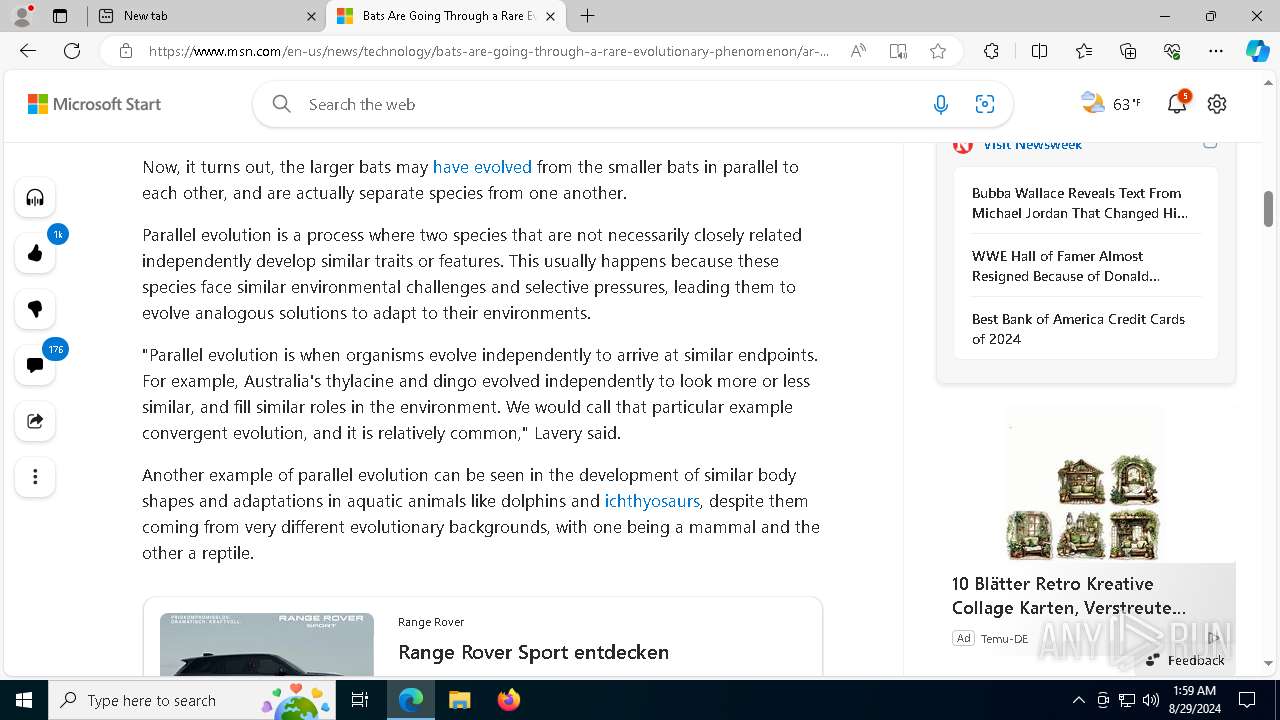Open browser Extensions puzzle icon
The height and width of the screenshot is (720, 1280).
991,51
